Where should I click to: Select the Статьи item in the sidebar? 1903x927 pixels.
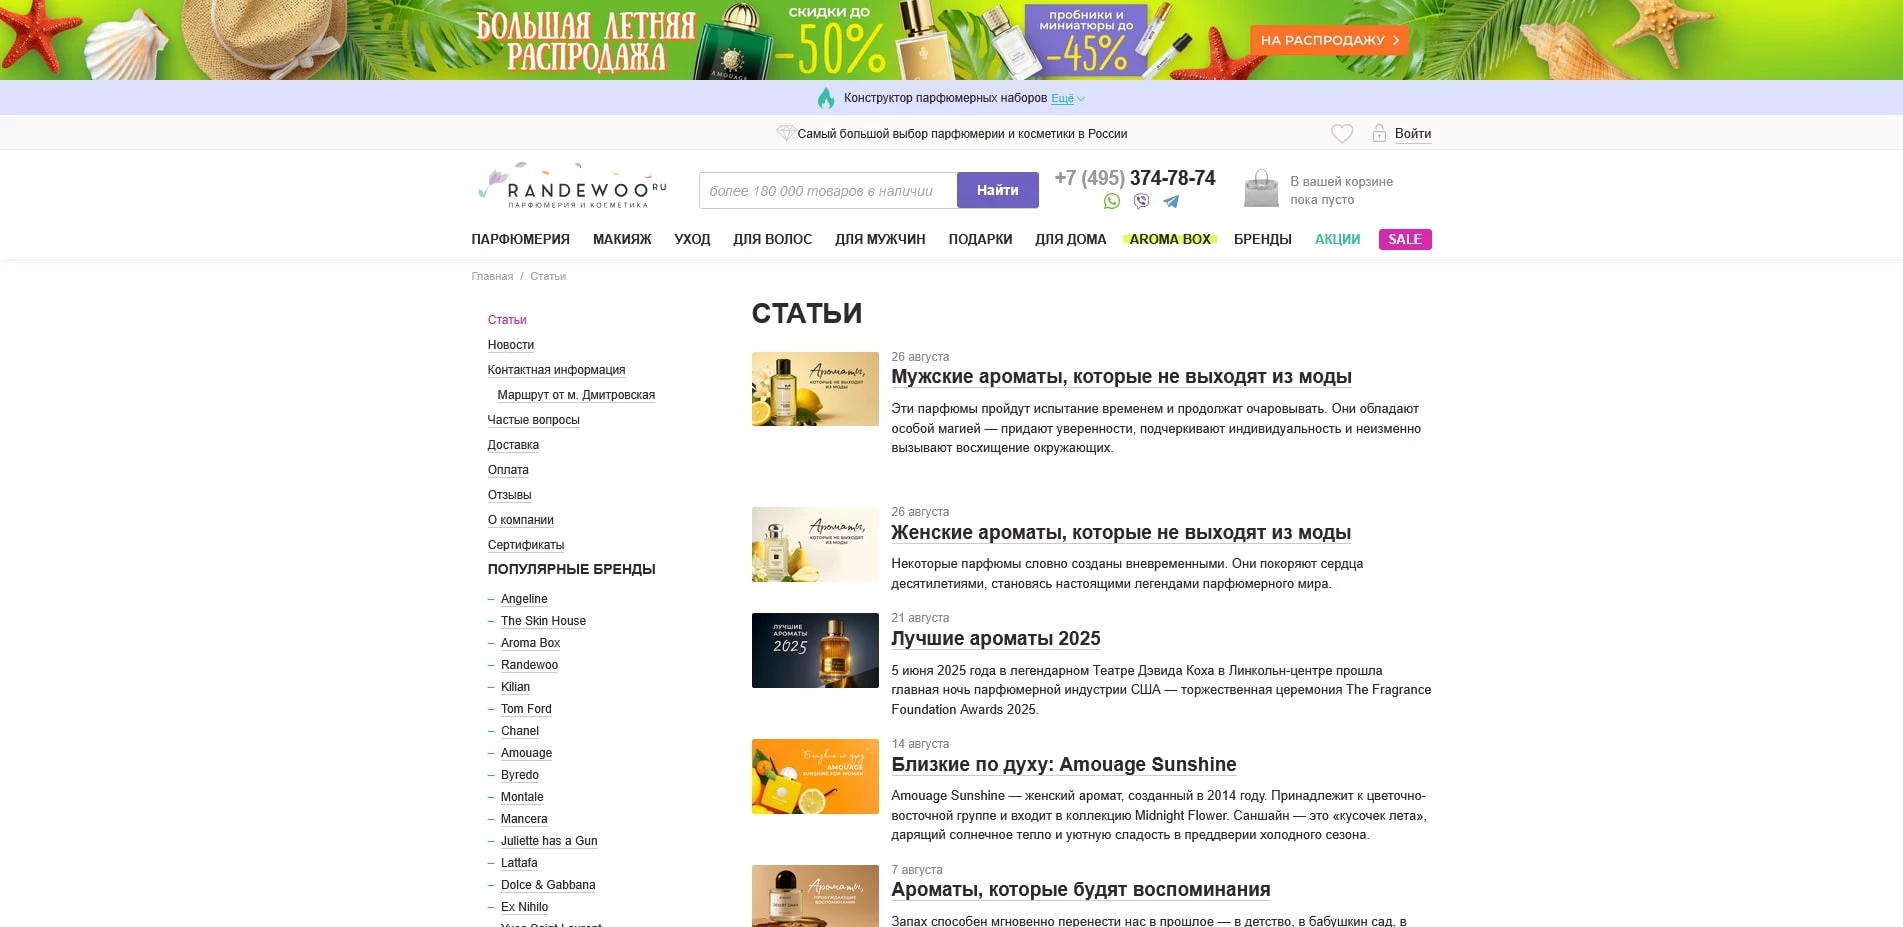pos(507,319)
